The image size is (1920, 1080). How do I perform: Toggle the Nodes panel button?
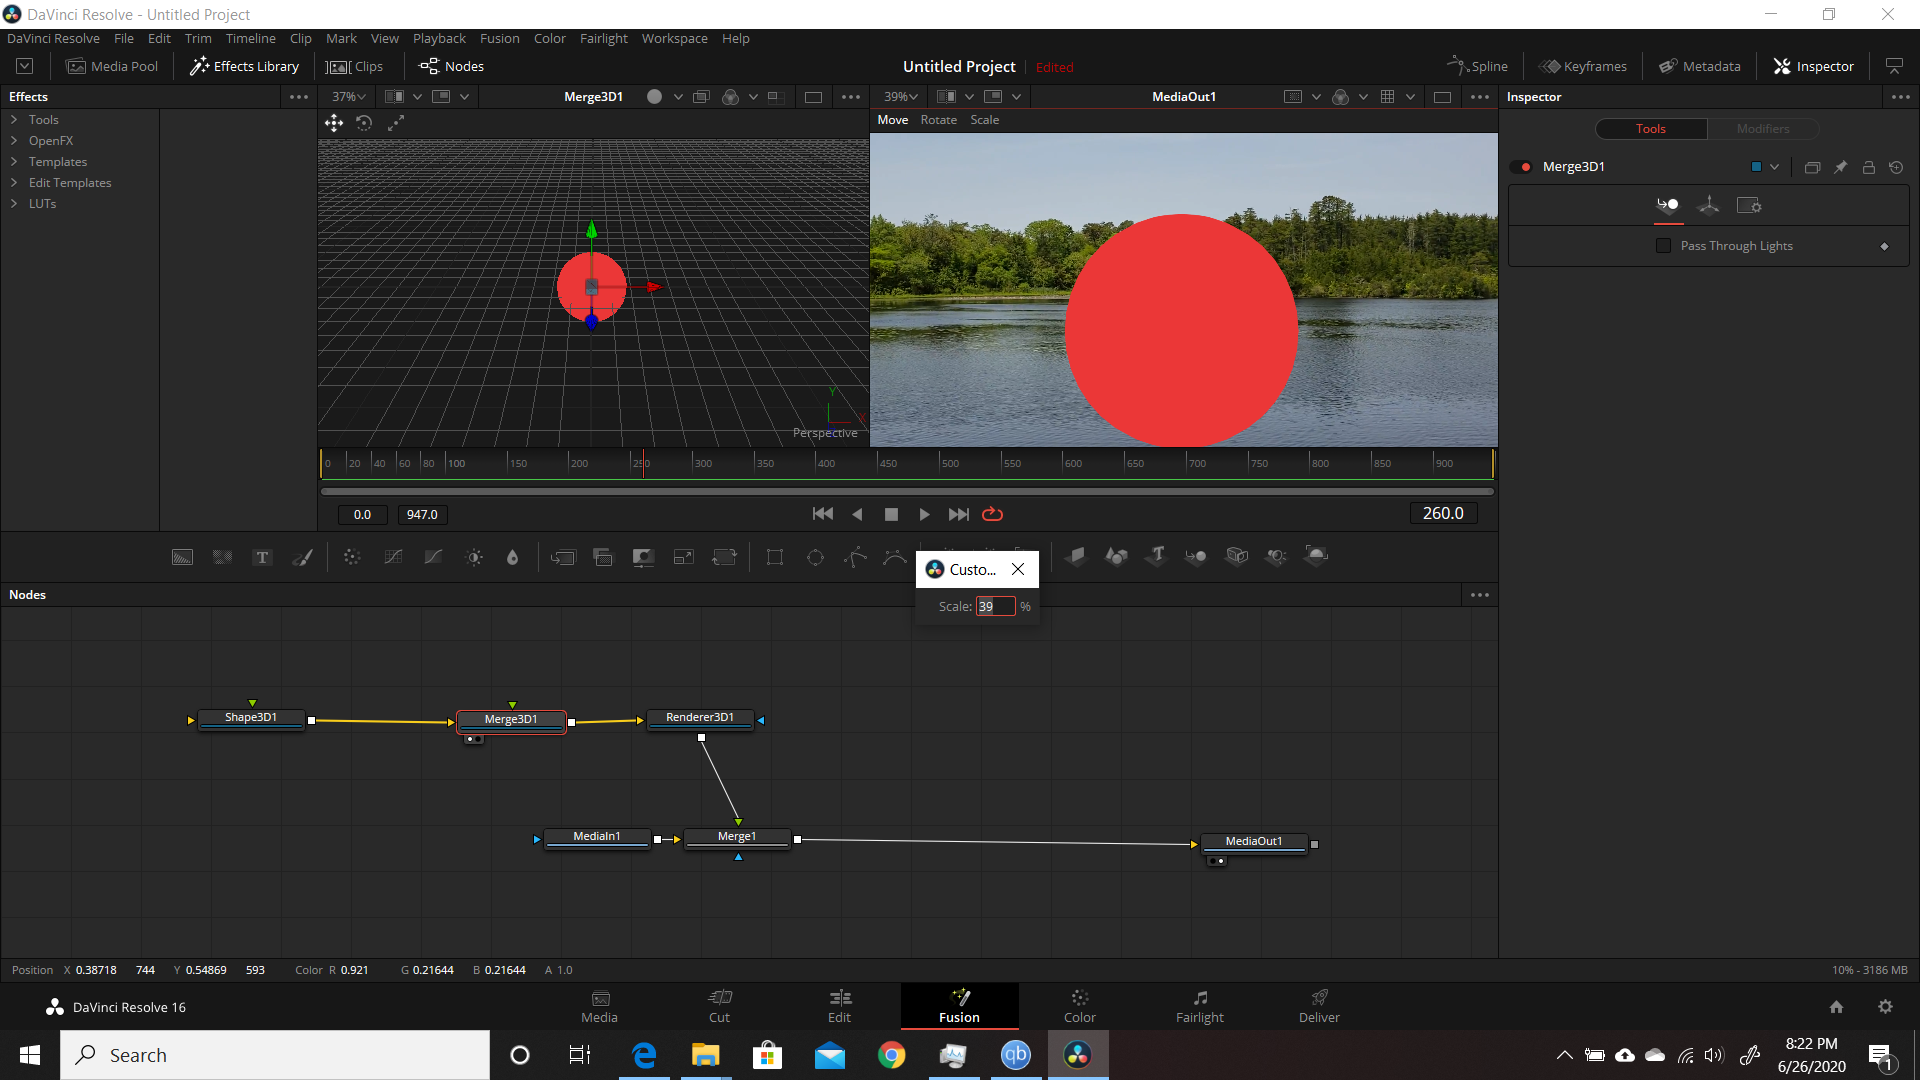(452, 66)
